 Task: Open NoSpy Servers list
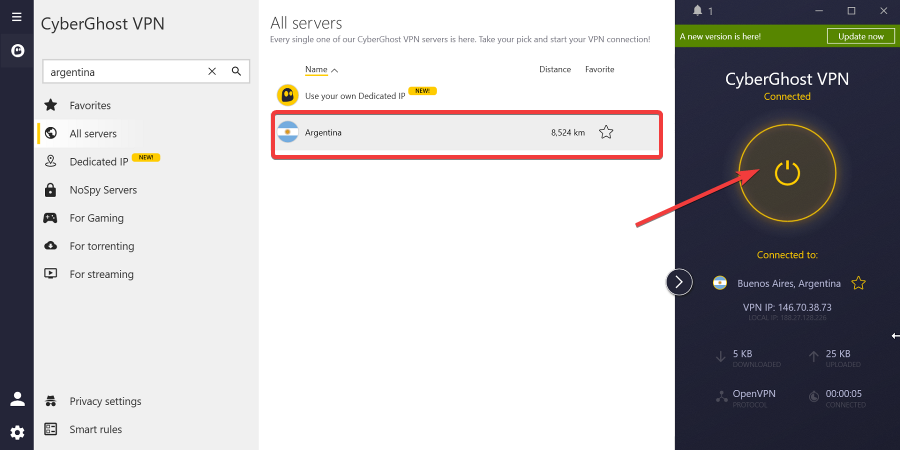coord(103,190)
